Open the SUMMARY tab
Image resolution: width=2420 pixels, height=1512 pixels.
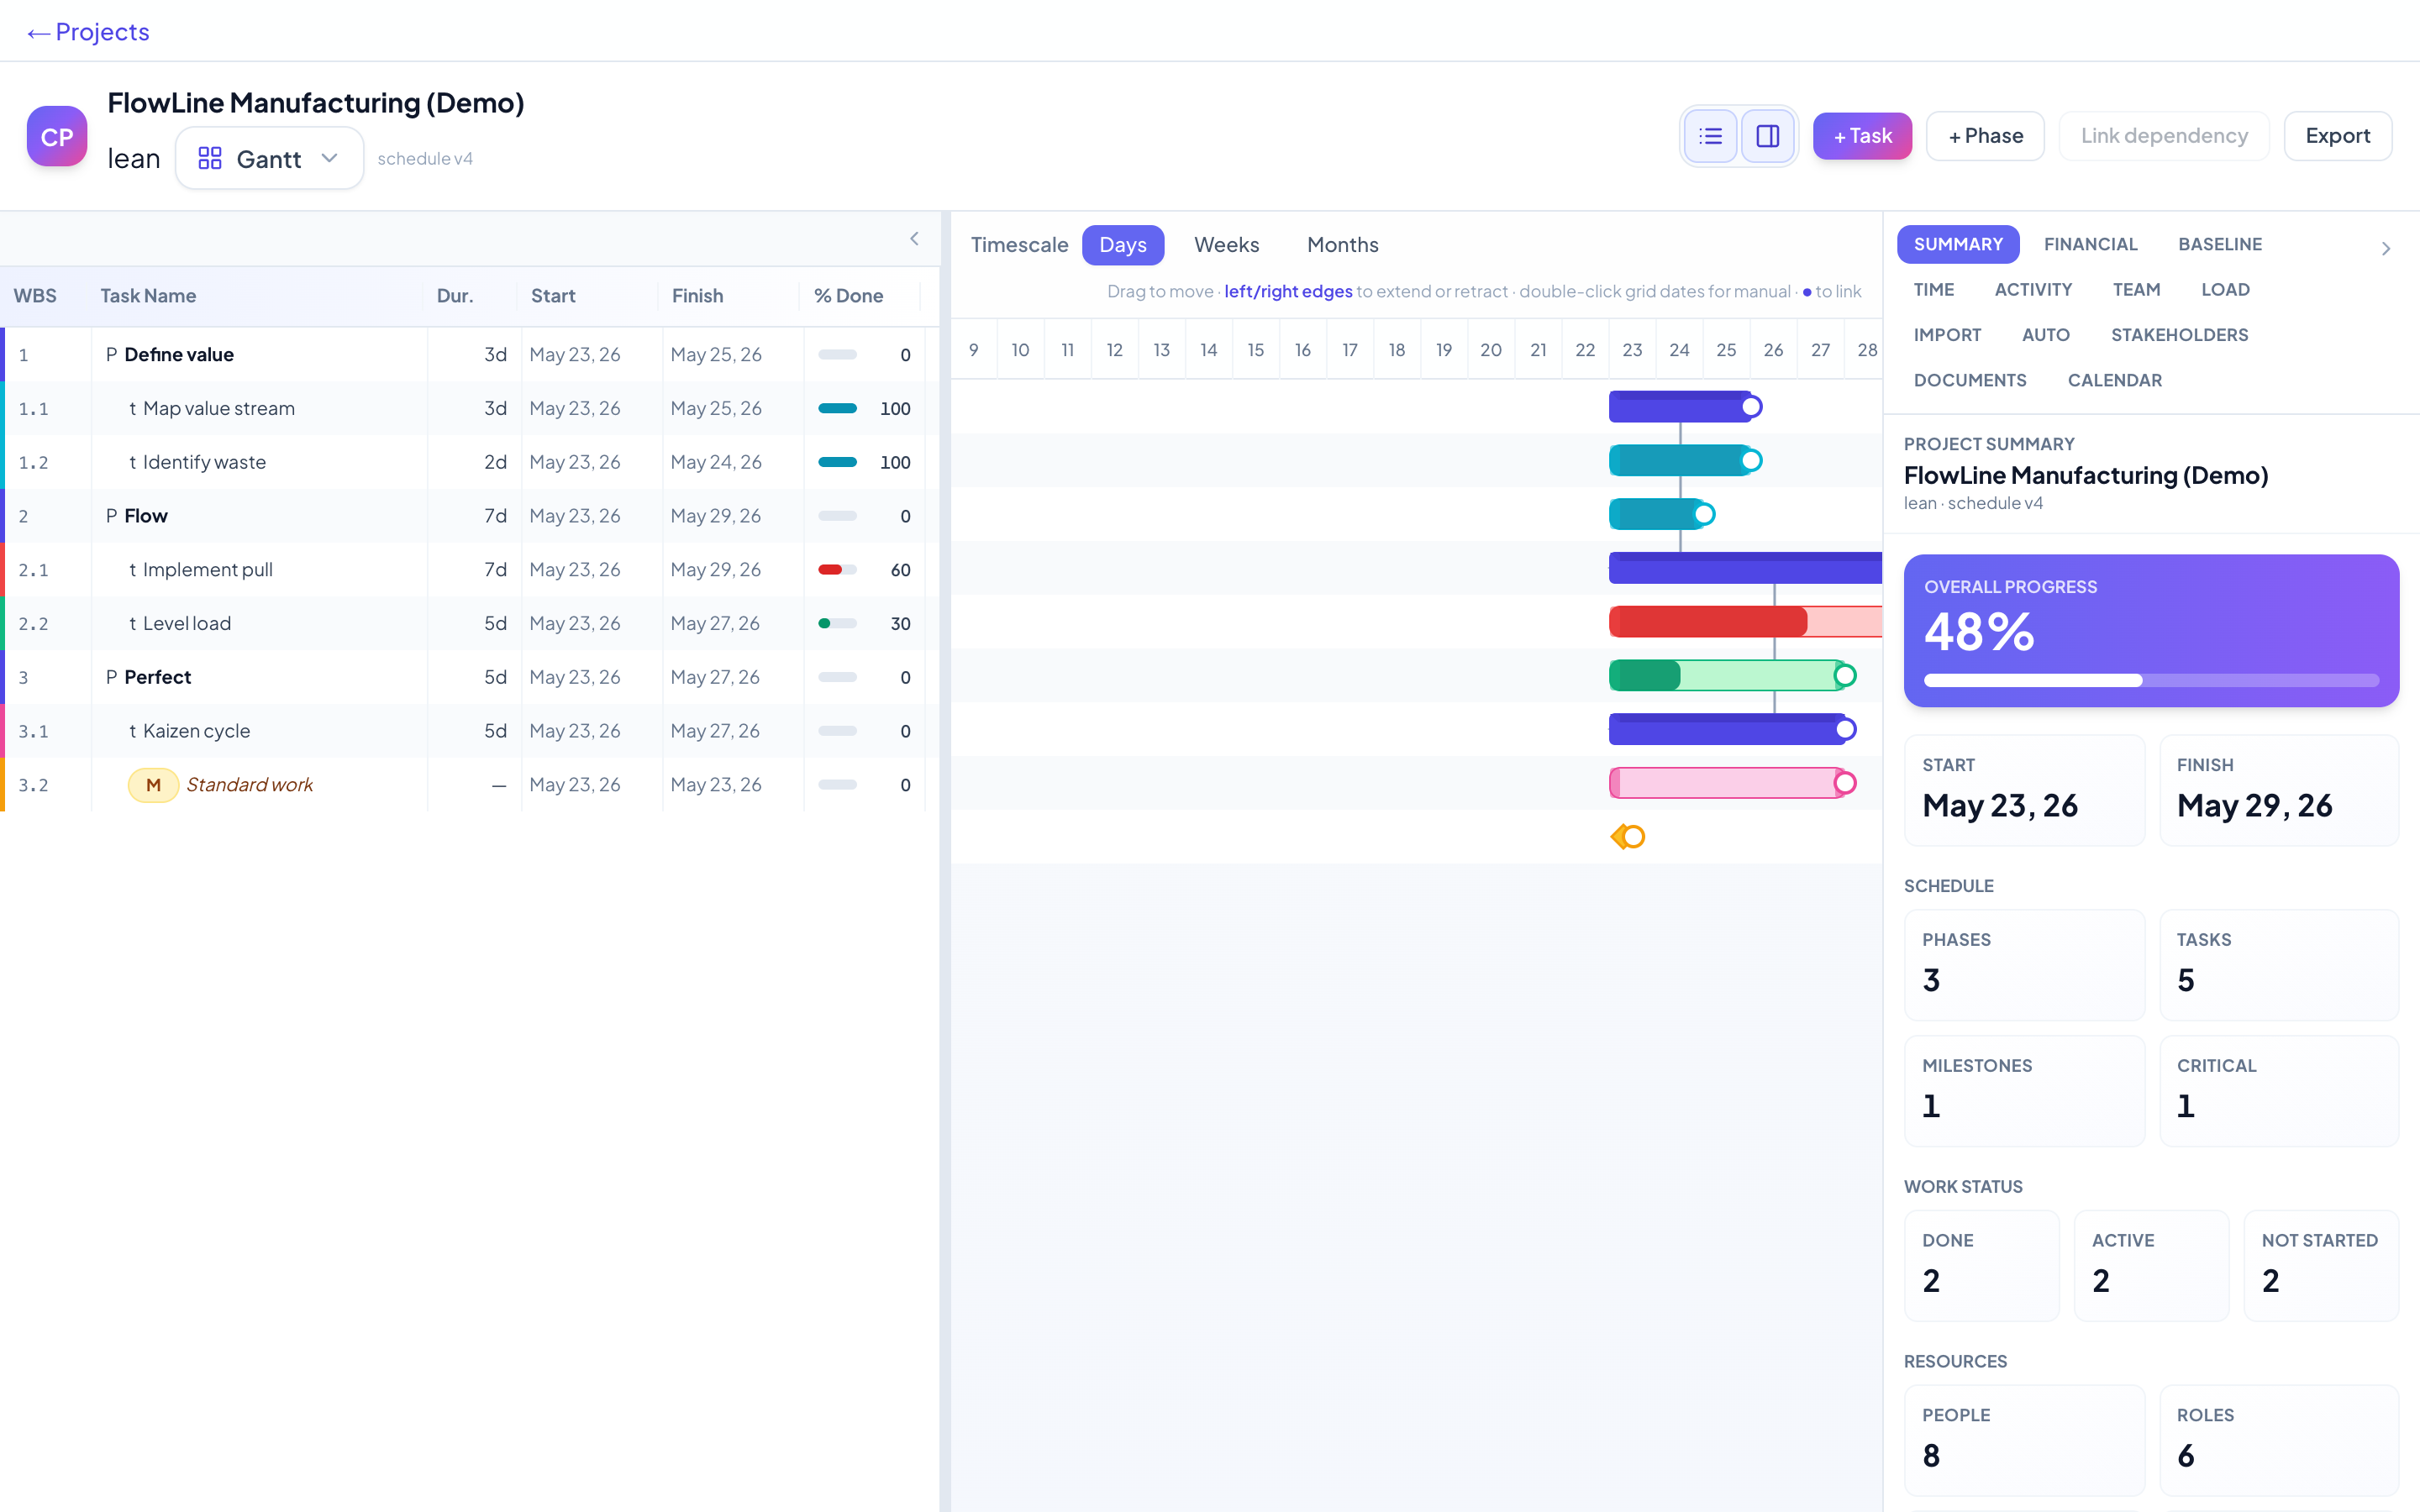tap(1958, 244)
